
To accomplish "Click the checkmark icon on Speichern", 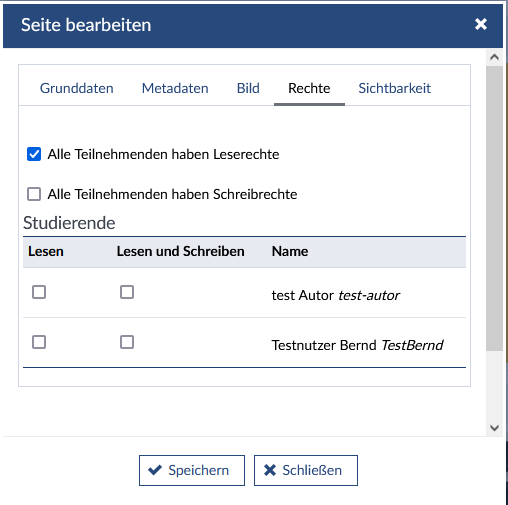I will tap(155, 470).
